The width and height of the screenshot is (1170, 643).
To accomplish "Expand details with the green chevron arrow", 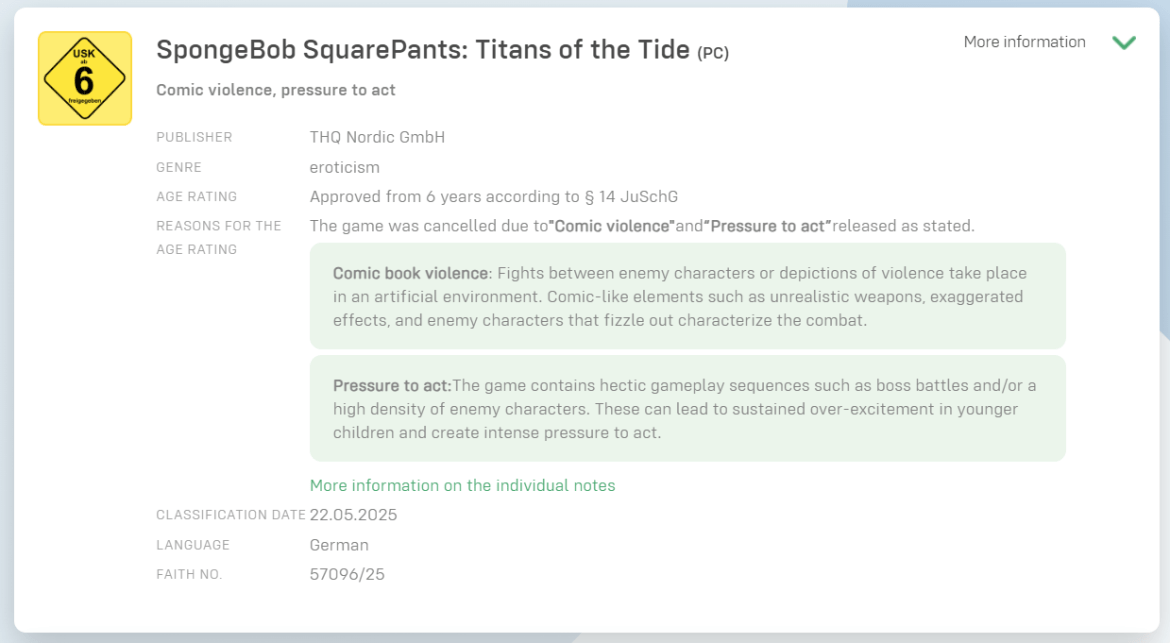I will [1124, 42].
